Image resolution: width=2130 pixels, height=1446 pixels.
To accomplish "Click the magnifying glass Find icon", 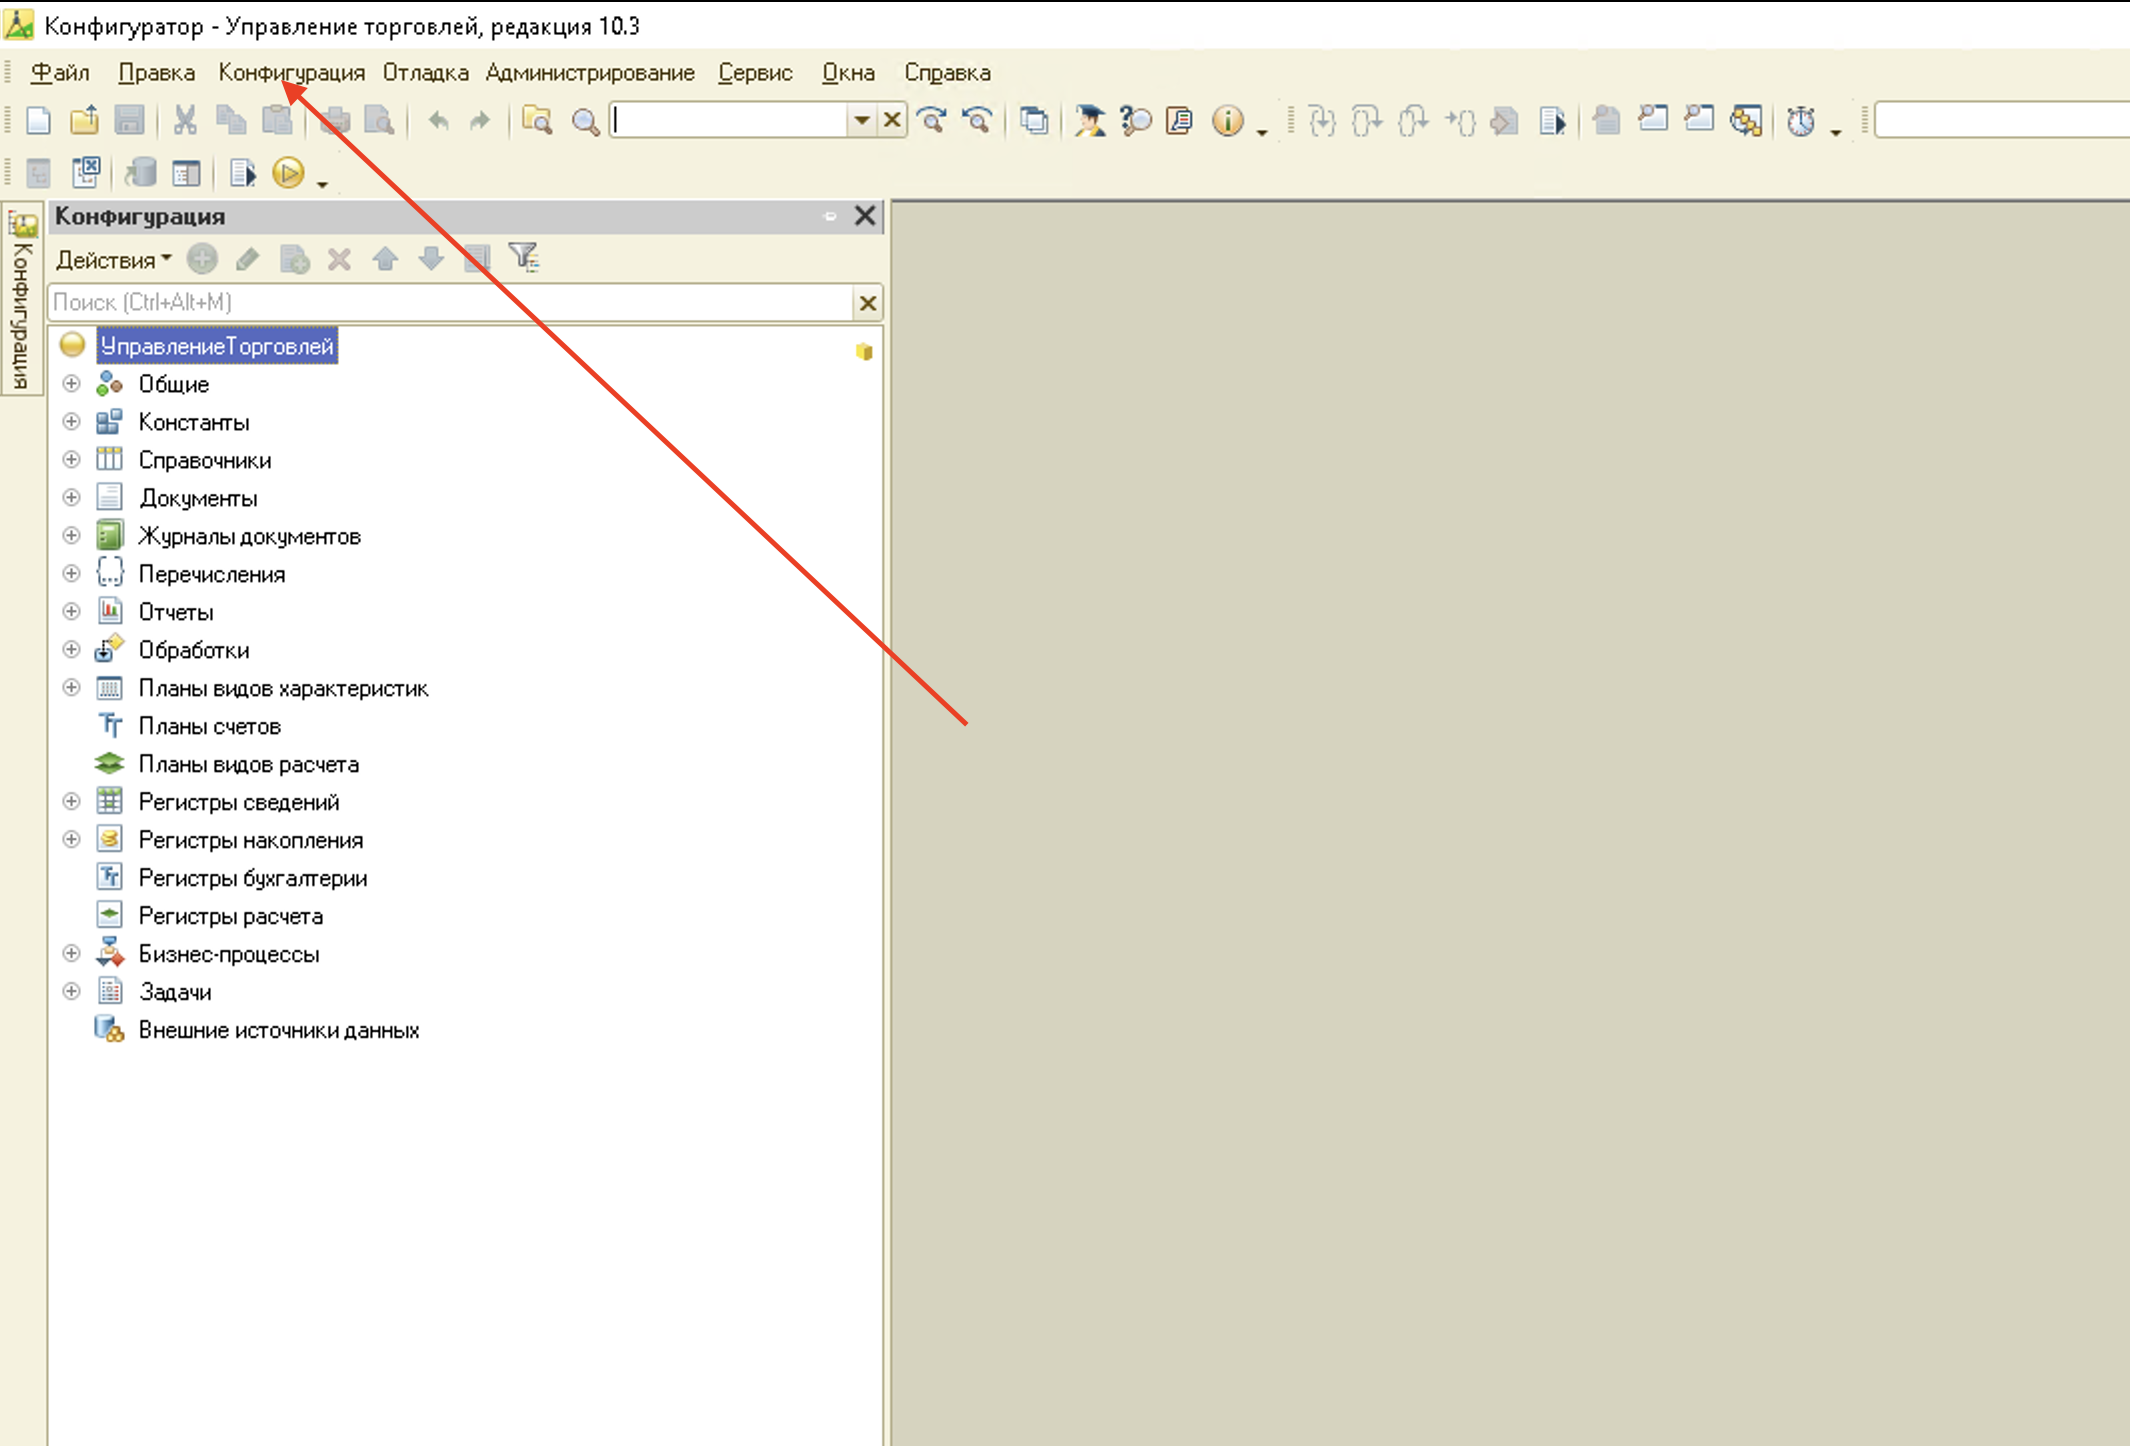I will [585, 122].
